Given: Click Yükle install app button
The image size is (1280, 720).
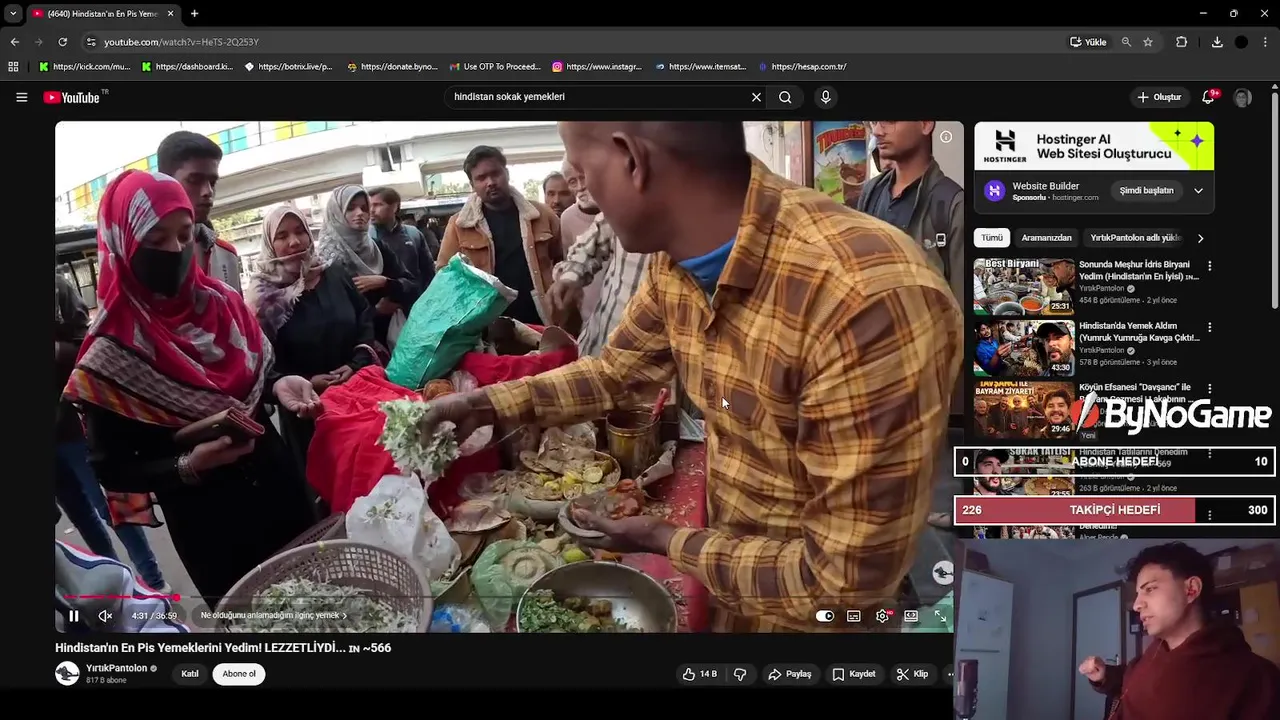Looking at the screenshot, I should point(1088,42).
